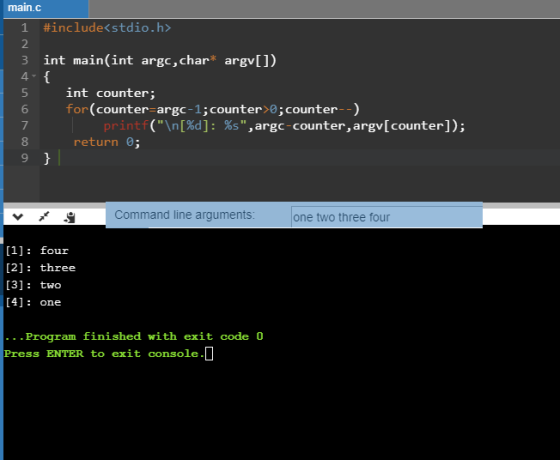Click the 'Press ENTER to exit console.' prompt

pyautogui.click(x=104, y=354)
